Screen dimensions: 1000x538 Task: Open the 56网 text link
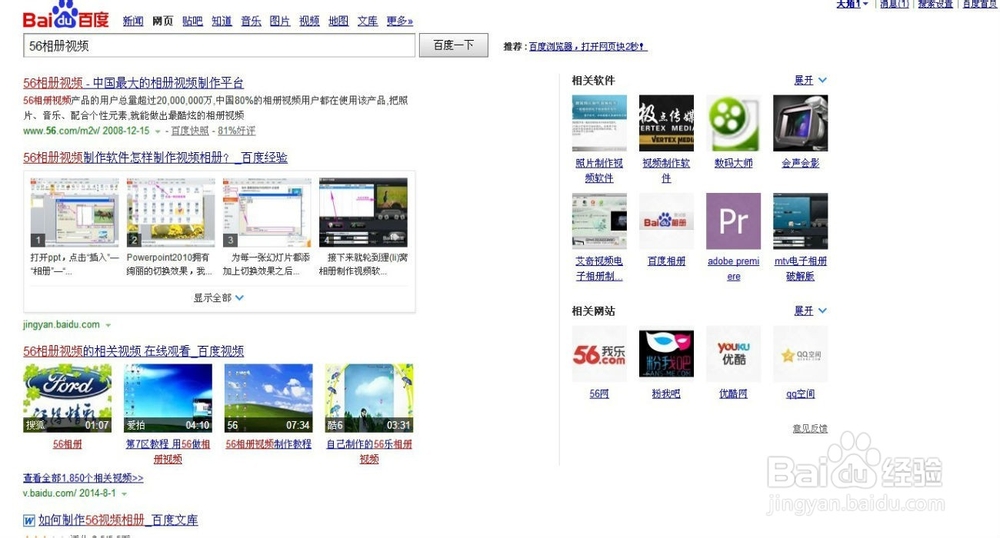click(599, 394)
